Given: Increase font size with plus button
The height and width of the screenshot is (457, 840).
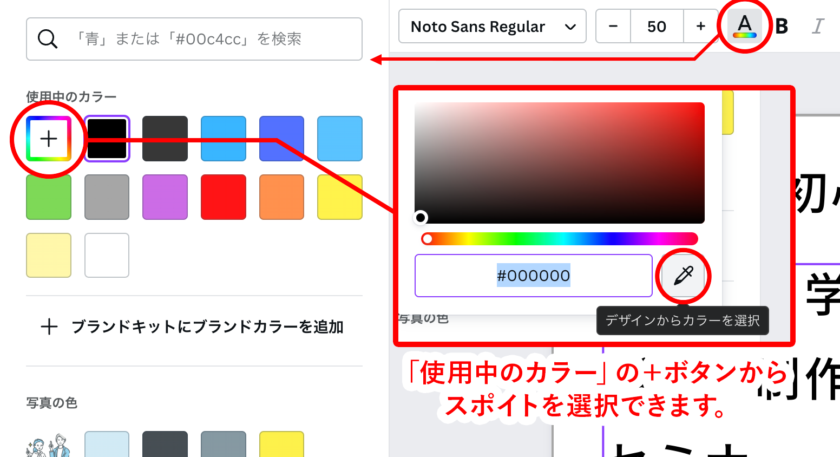Looking at the screenshot, I should point(700,26).
